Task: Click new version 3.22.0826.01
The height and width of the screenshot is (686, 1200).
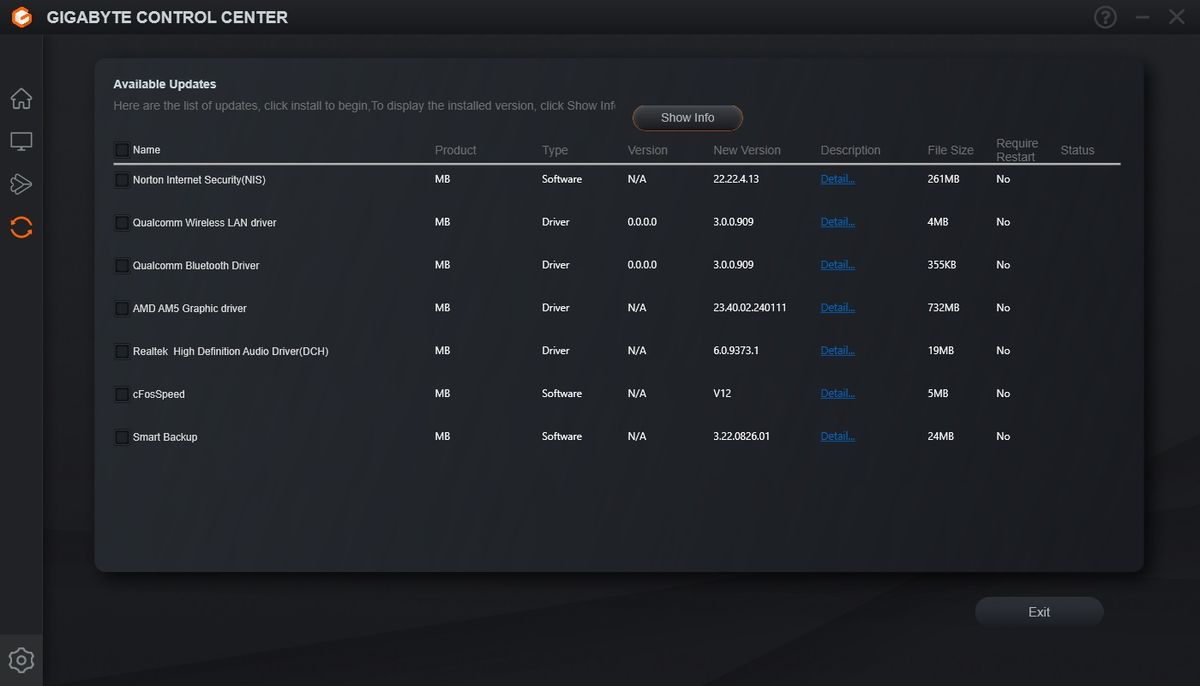Action: tap(742, 436)
